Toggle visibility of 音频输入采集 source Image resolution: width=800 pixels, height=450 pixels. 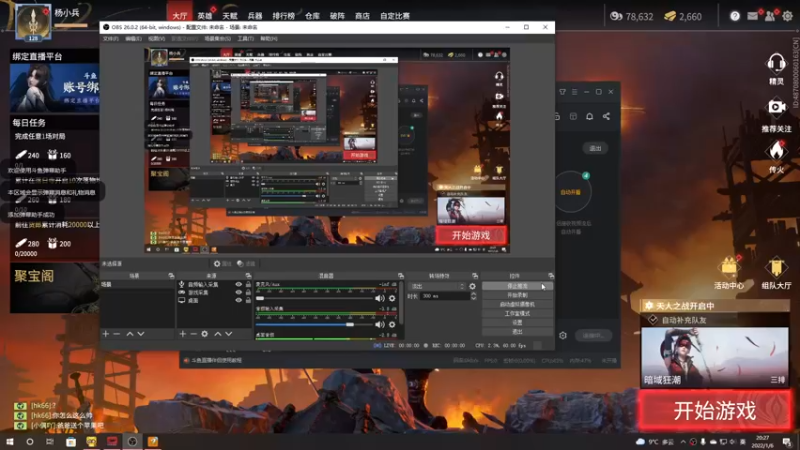(238, 284)
